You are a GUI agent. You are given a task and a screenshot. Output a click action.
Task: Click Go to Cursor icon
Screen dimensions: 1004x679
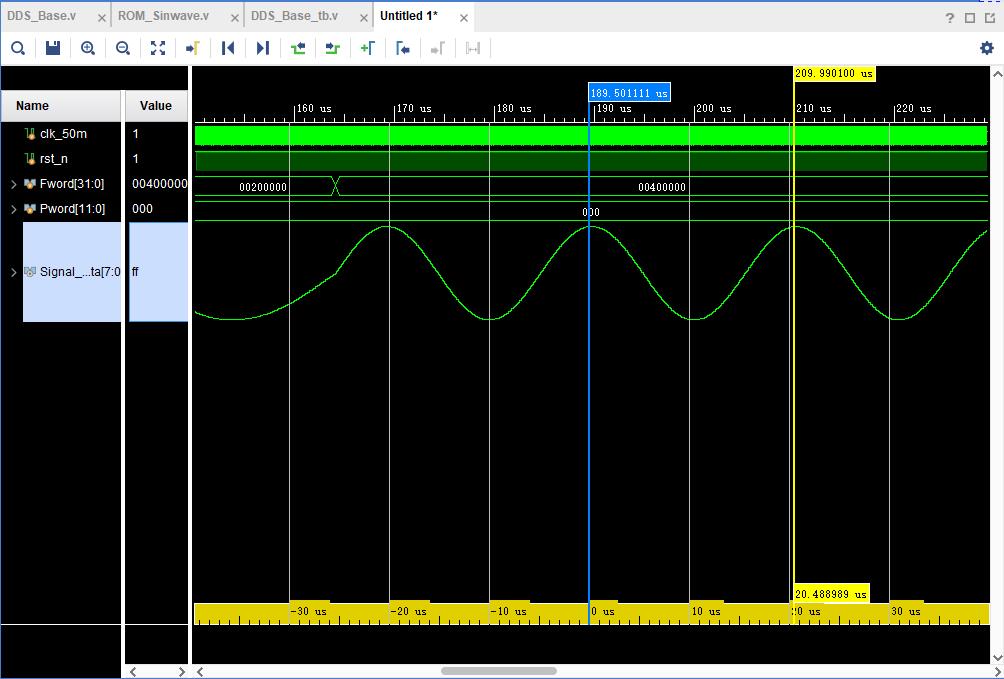193,48
